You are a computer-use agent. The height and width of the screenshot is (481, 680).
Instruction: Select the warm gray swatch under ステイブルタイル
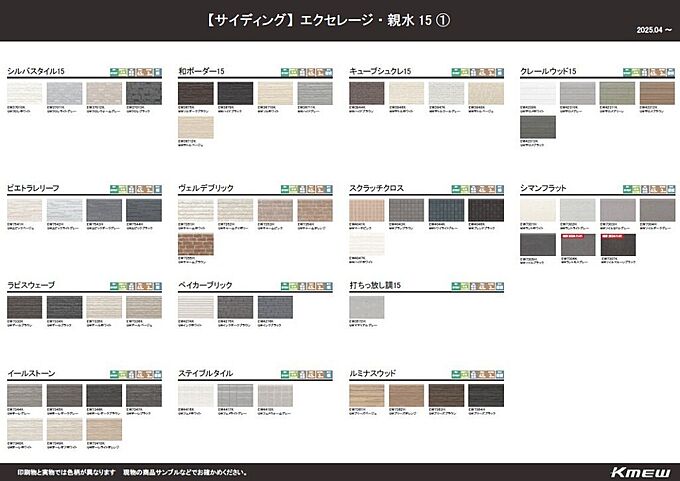tap(275, 396)
